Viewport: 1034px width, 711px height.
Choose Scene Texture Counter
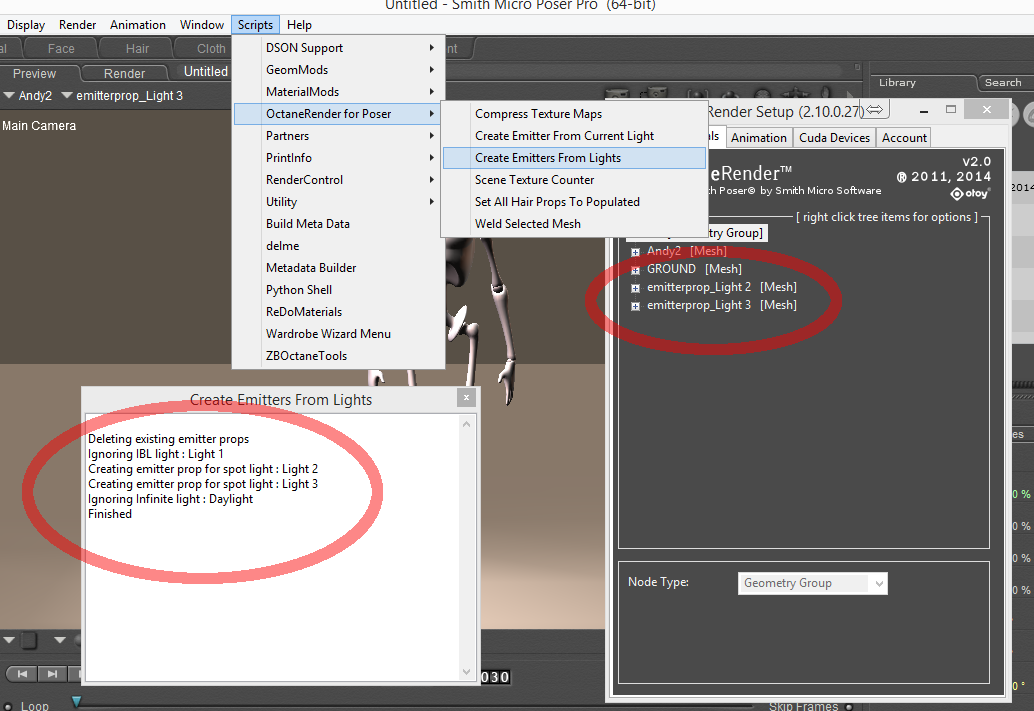coord(574,179)
